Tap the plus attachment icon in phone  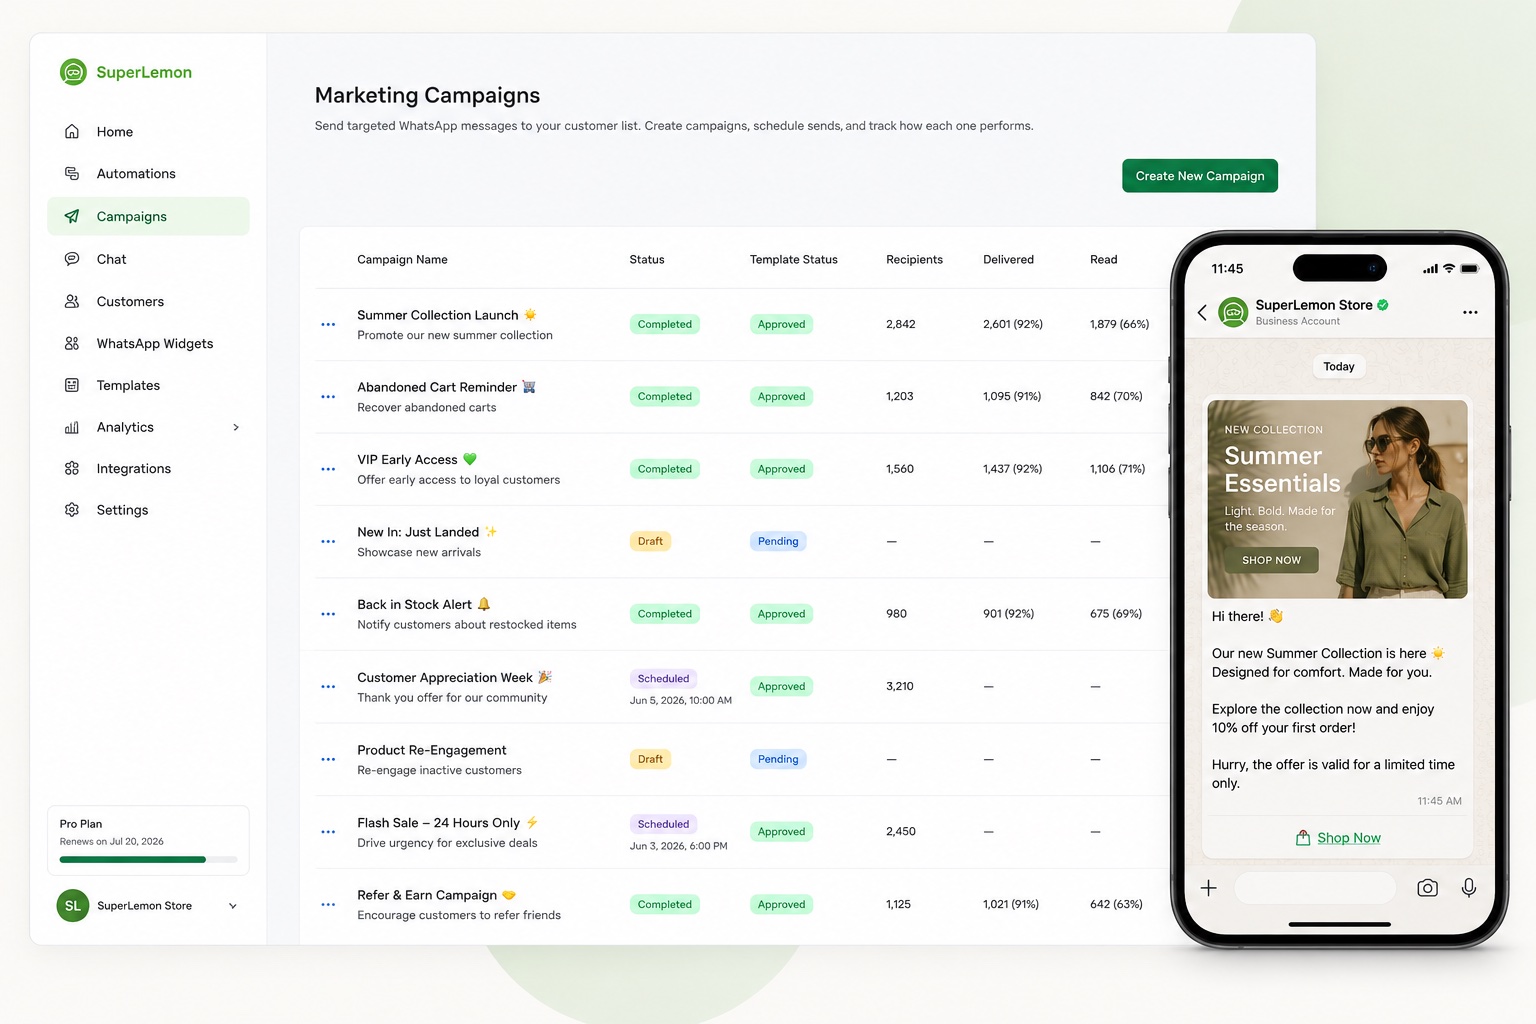[x=1208, y=888]
